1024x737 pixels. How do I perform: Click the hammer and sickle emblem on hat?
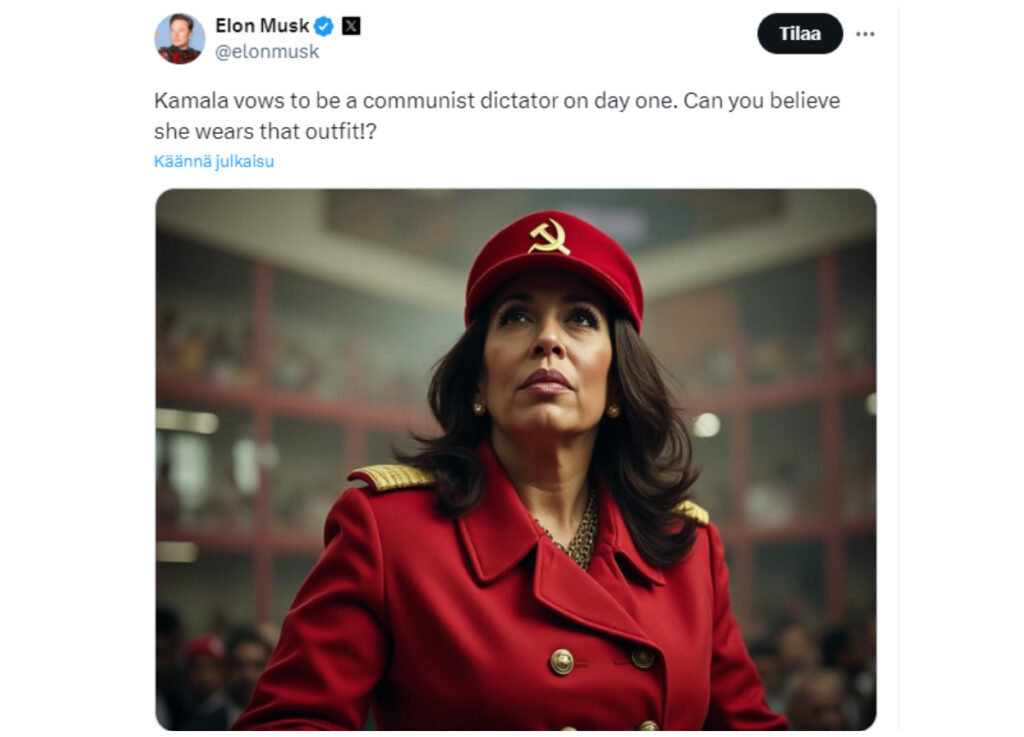click(x=549, y=236)
